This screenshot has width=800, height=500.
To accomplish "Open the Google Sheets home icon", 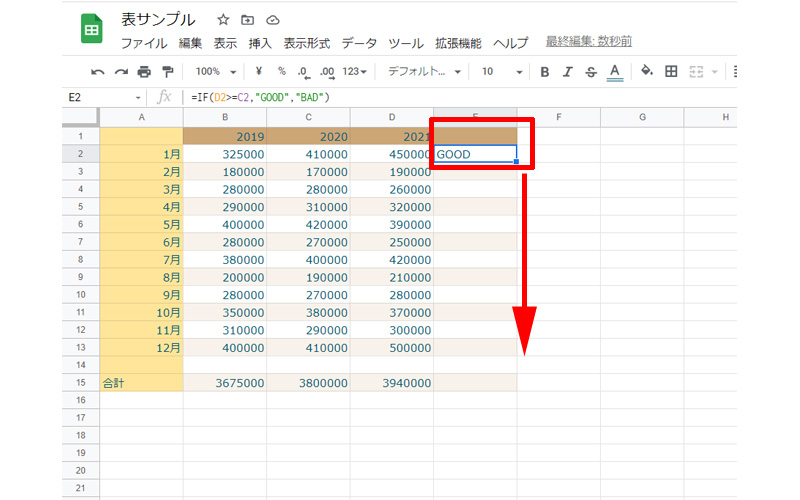I will (x=92, y=29).
